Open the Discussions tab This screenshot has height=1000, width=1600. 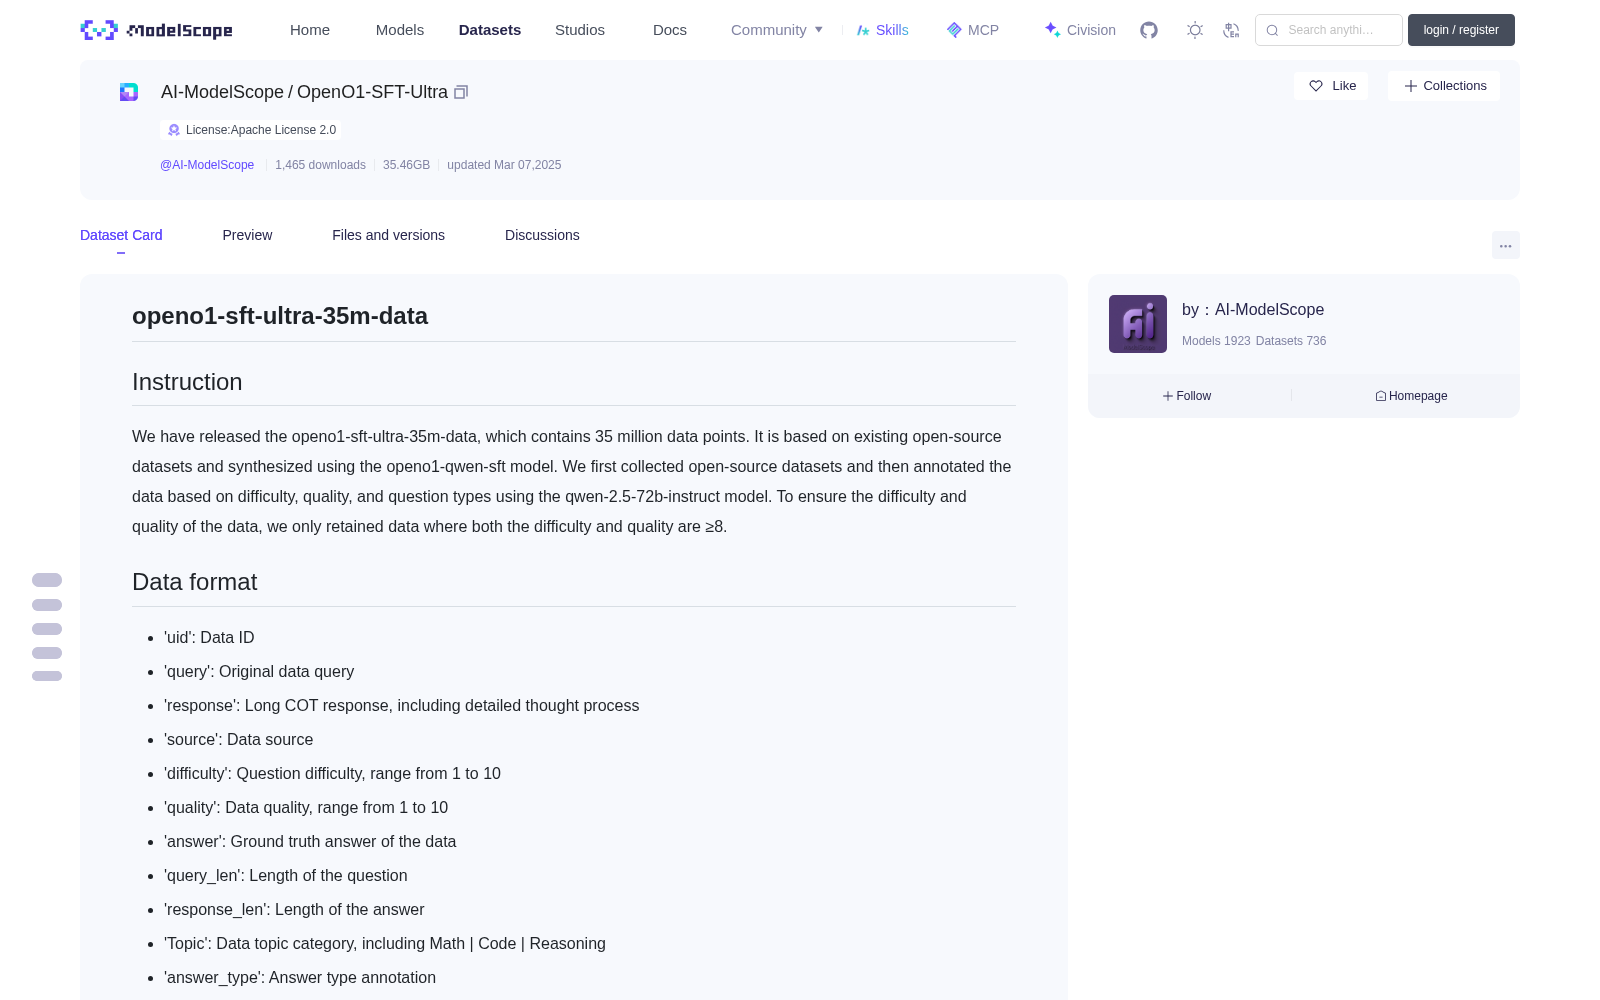click(x=542, y=235)
